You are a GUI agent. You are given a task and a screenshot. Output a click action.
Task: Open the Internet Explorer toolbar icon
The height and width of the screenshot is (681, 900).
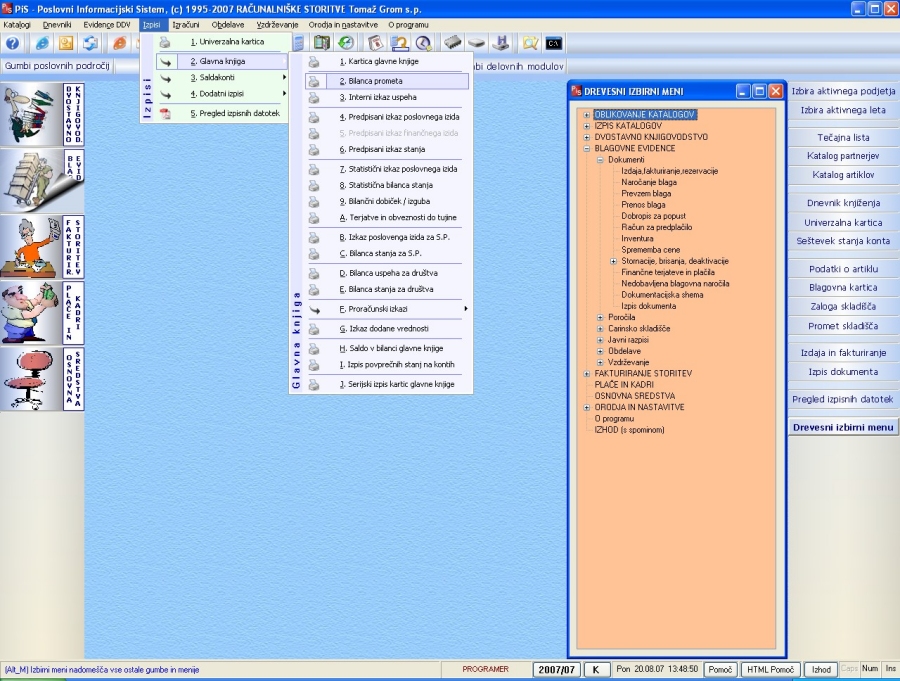tap(41, 43)
